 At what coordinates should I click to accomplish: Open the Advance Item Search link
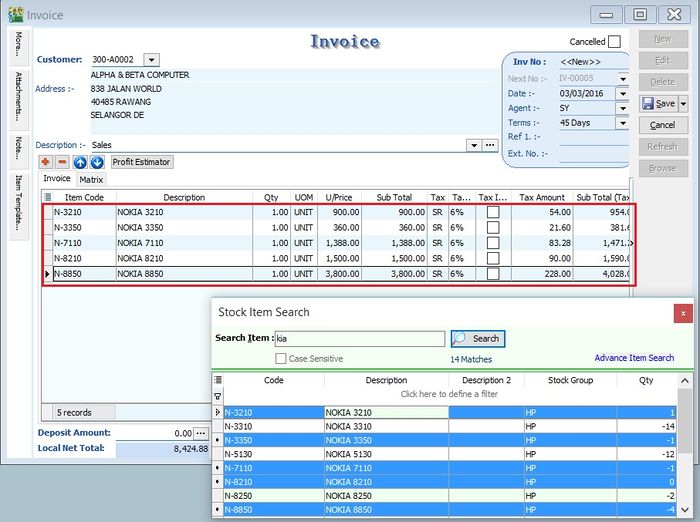[634, 358]
